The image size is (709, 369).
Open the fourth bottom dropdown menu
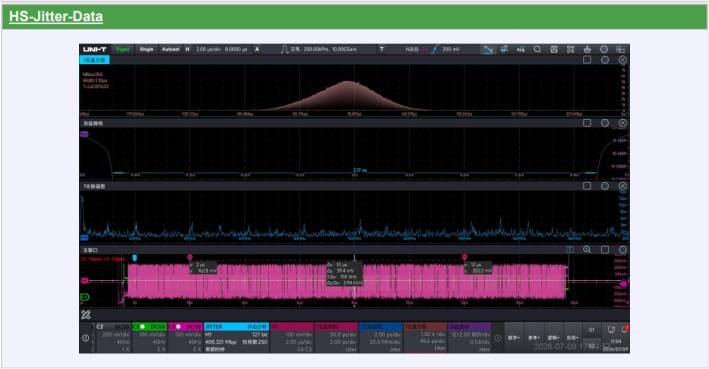(572, 338)
